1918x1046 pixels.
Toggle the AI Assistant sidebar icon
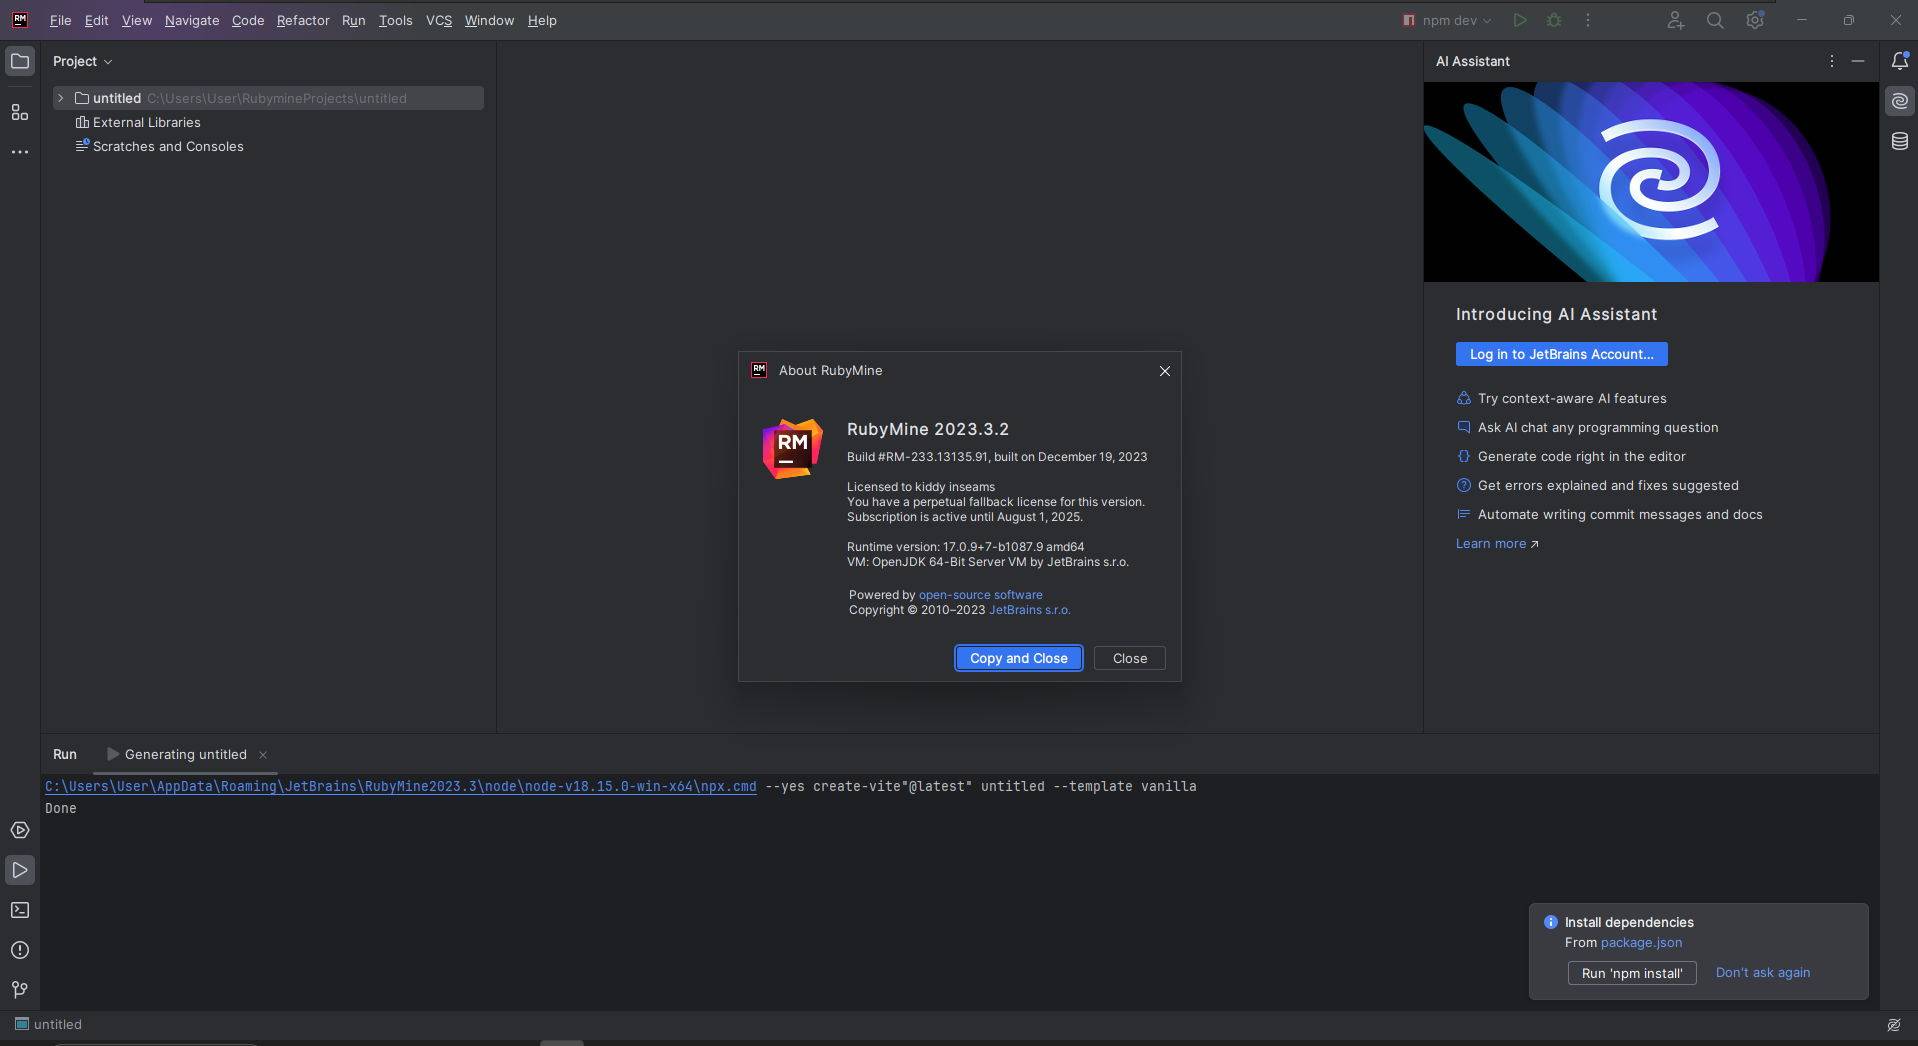point(1899,101)
